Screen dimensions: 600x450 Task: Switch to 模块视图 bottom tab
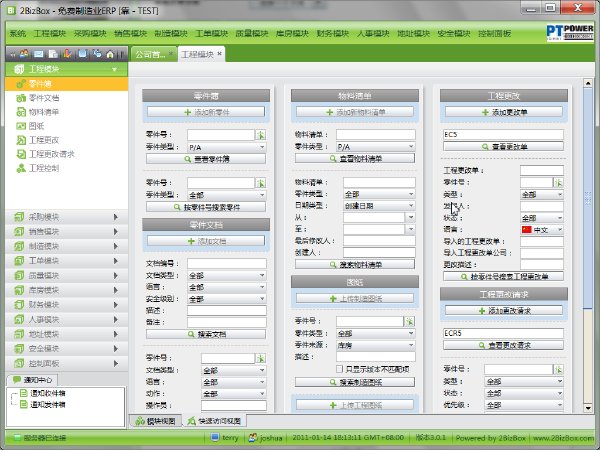[156, 421]
